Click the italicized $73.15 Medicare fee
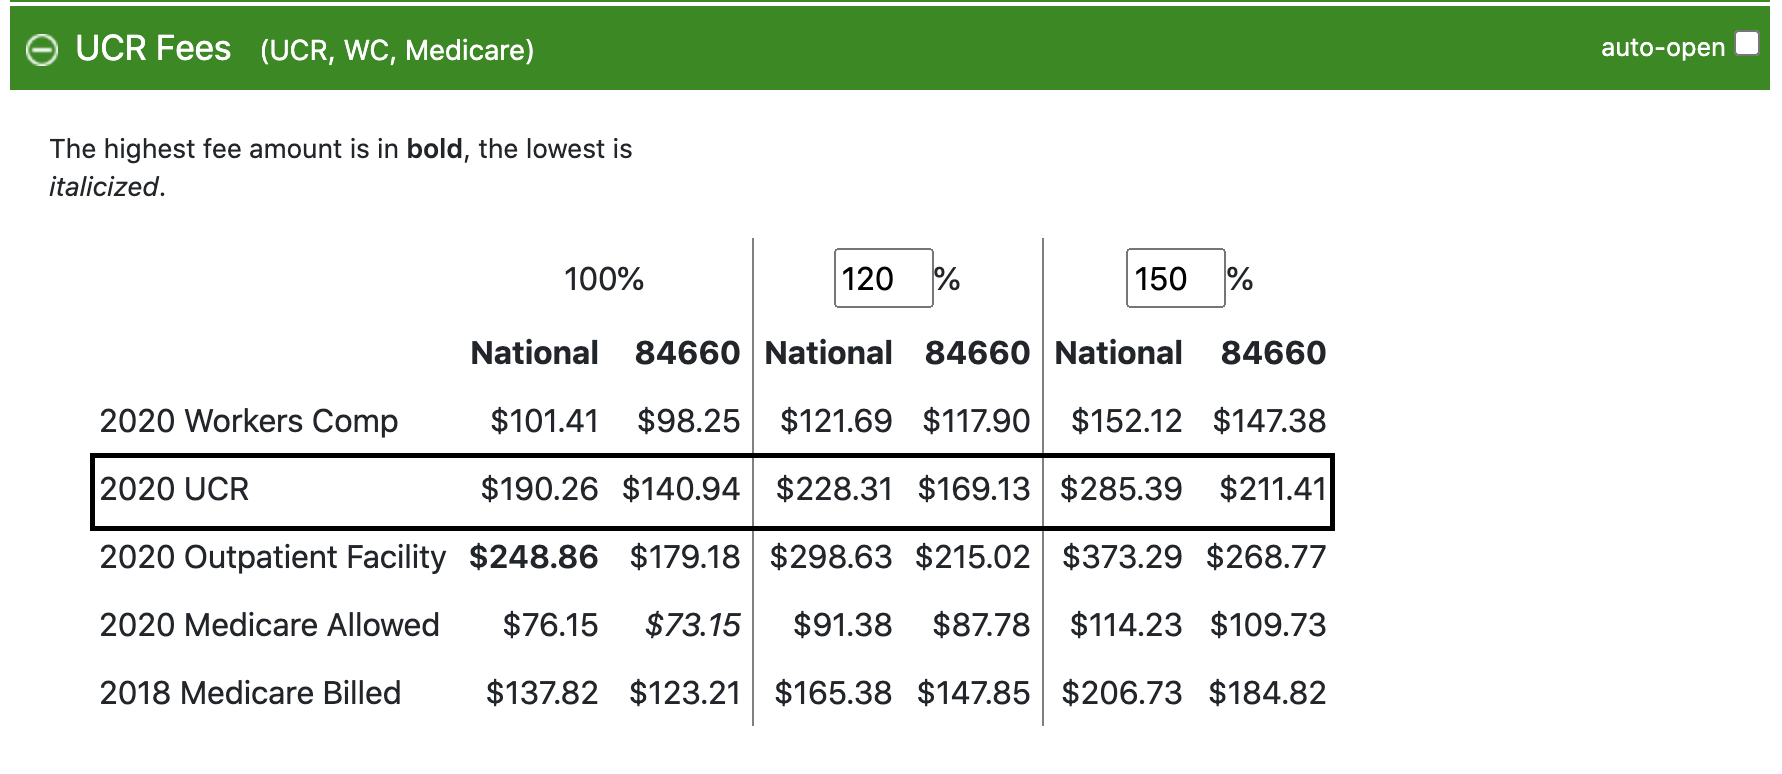The width and height of the screenshot is (1782, 774). [x=692, y=625]
